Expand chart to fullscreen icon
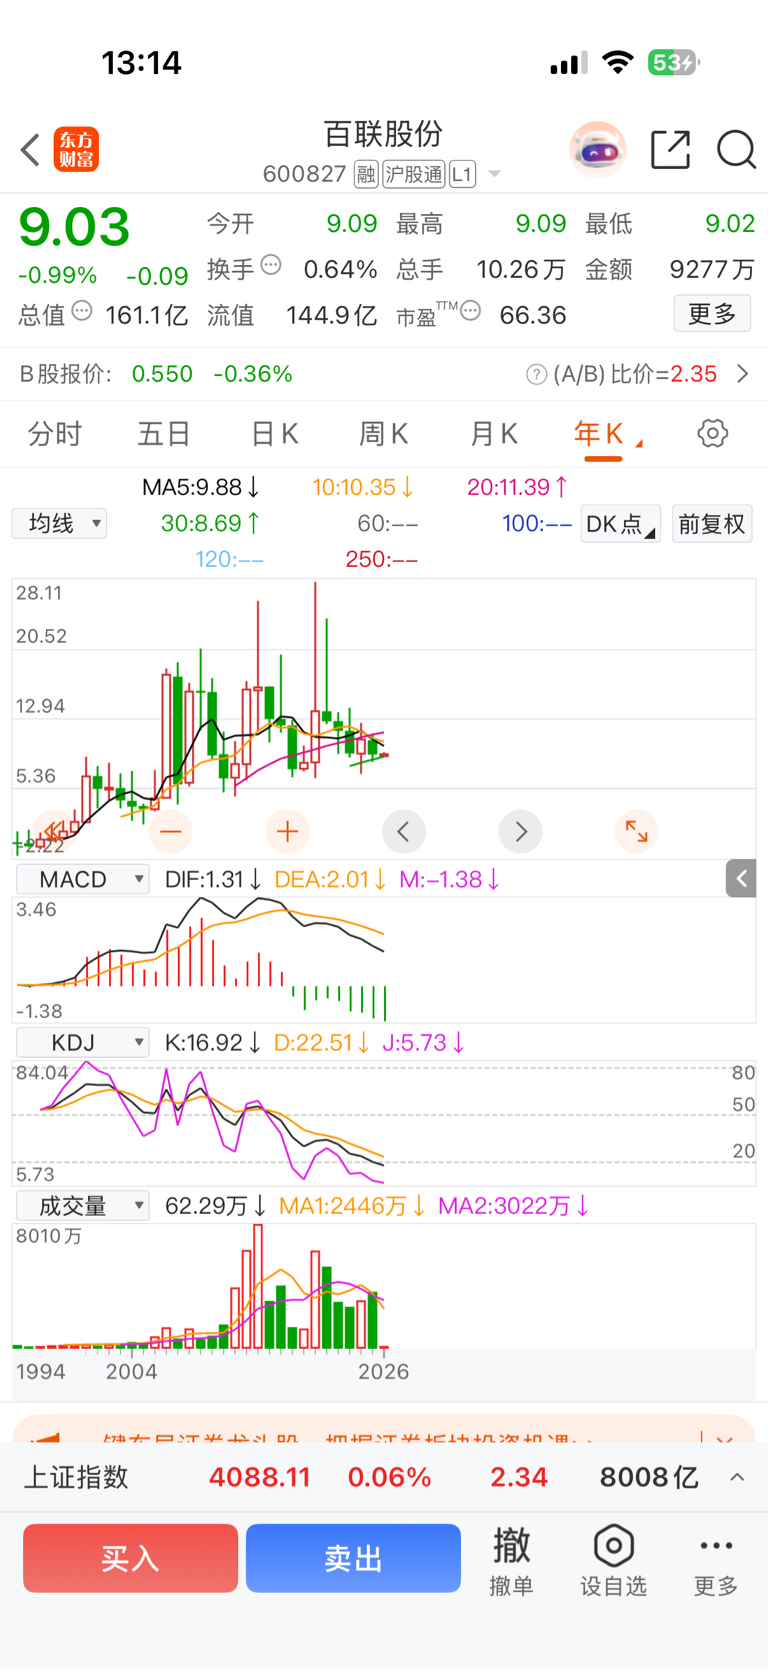Screen dimensions: 768x1670 pos(636,831)
